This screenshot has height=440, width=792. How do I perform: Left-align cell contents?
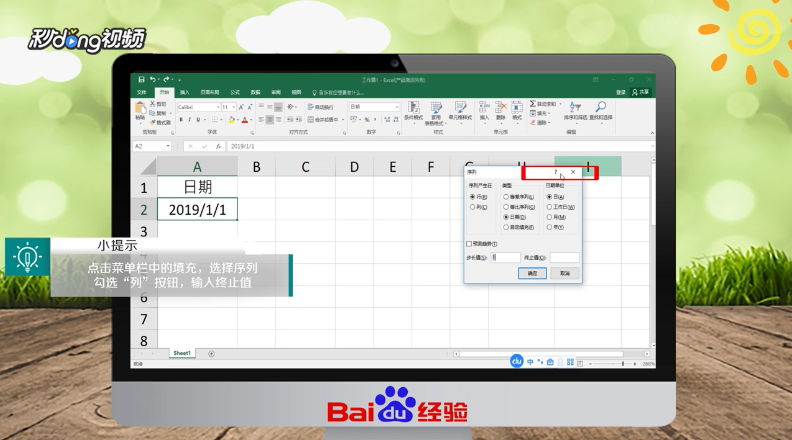[261, 120]
